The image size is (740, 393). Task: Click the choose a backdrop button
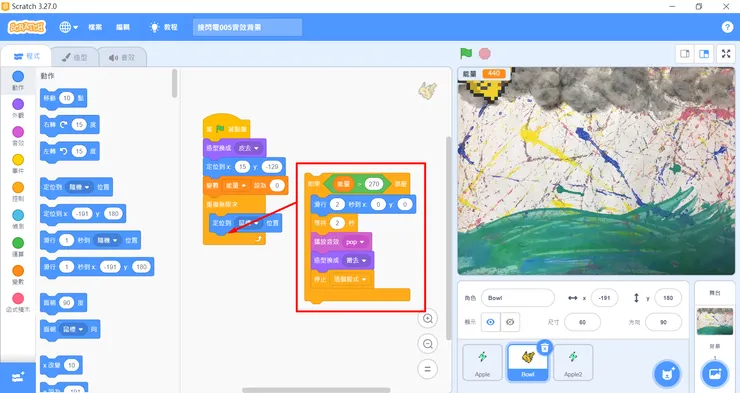[715, 374]
